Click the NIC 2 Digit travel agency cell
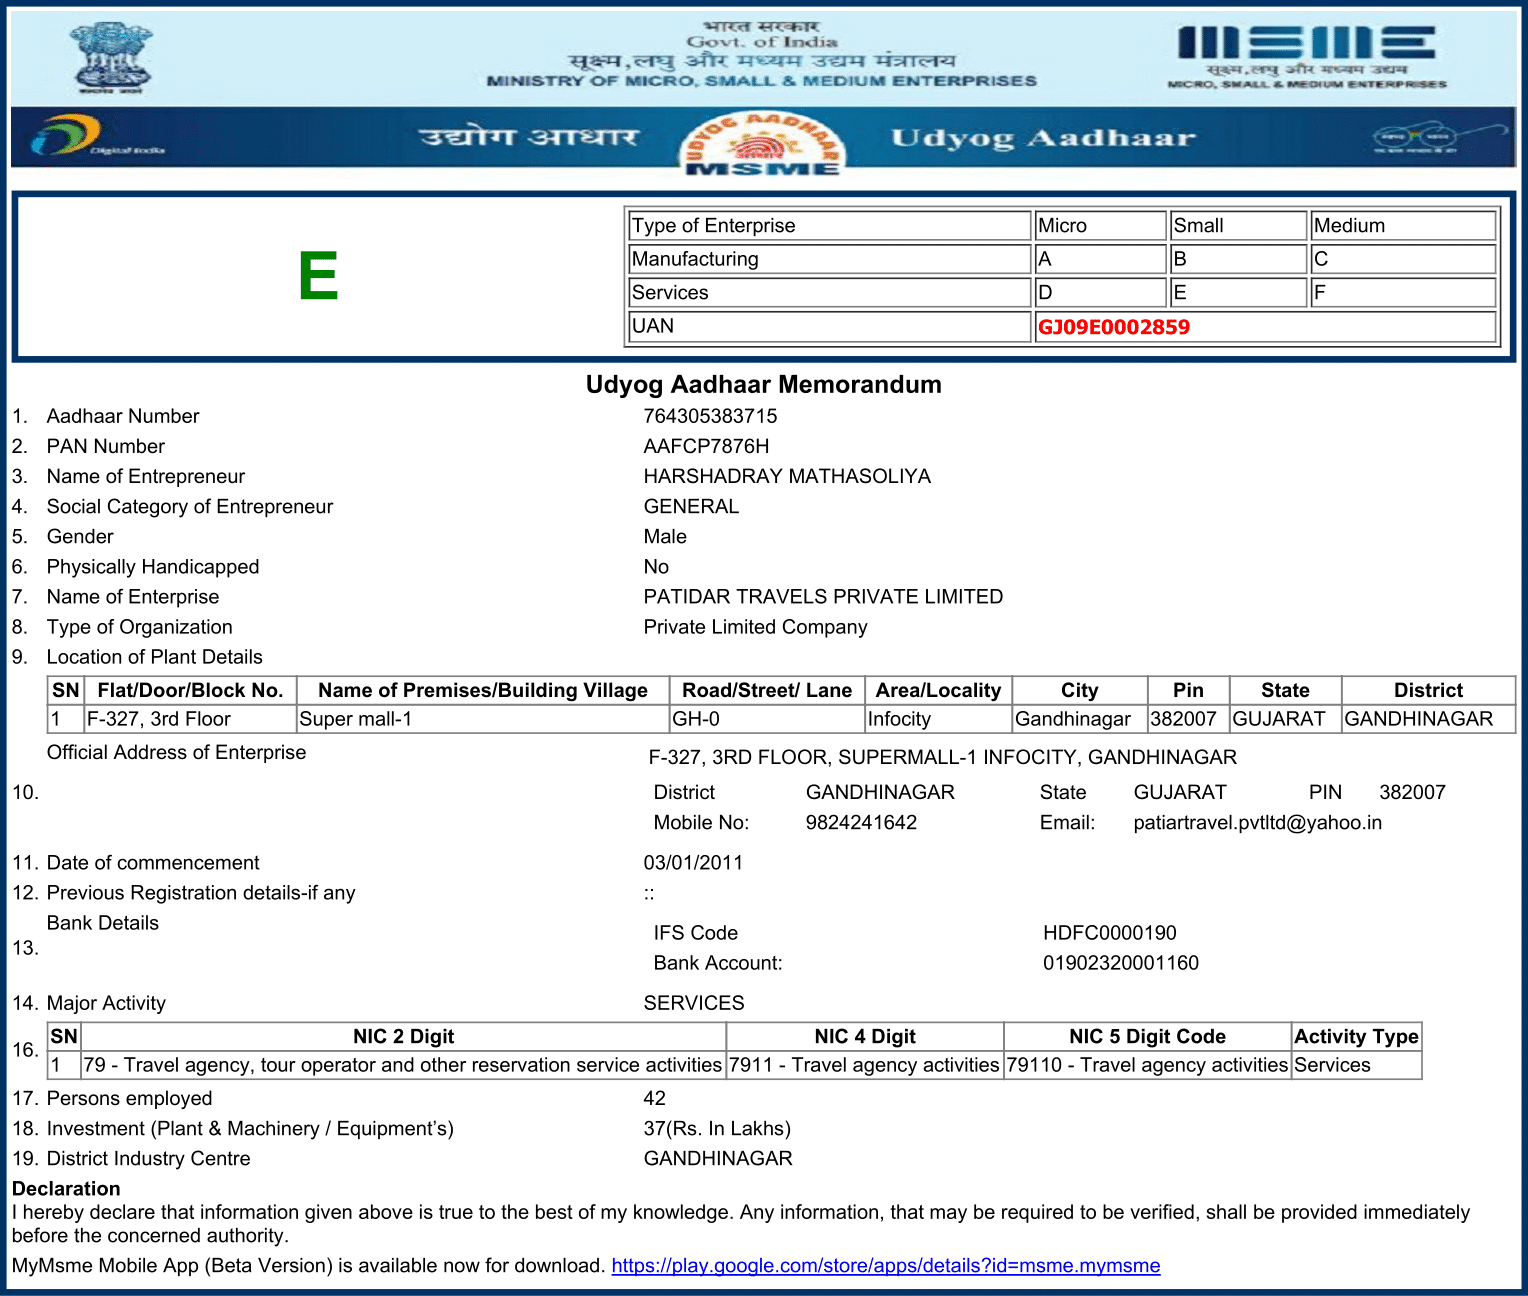This screenshot has height=1296, width=1528. click(403, 1065)
